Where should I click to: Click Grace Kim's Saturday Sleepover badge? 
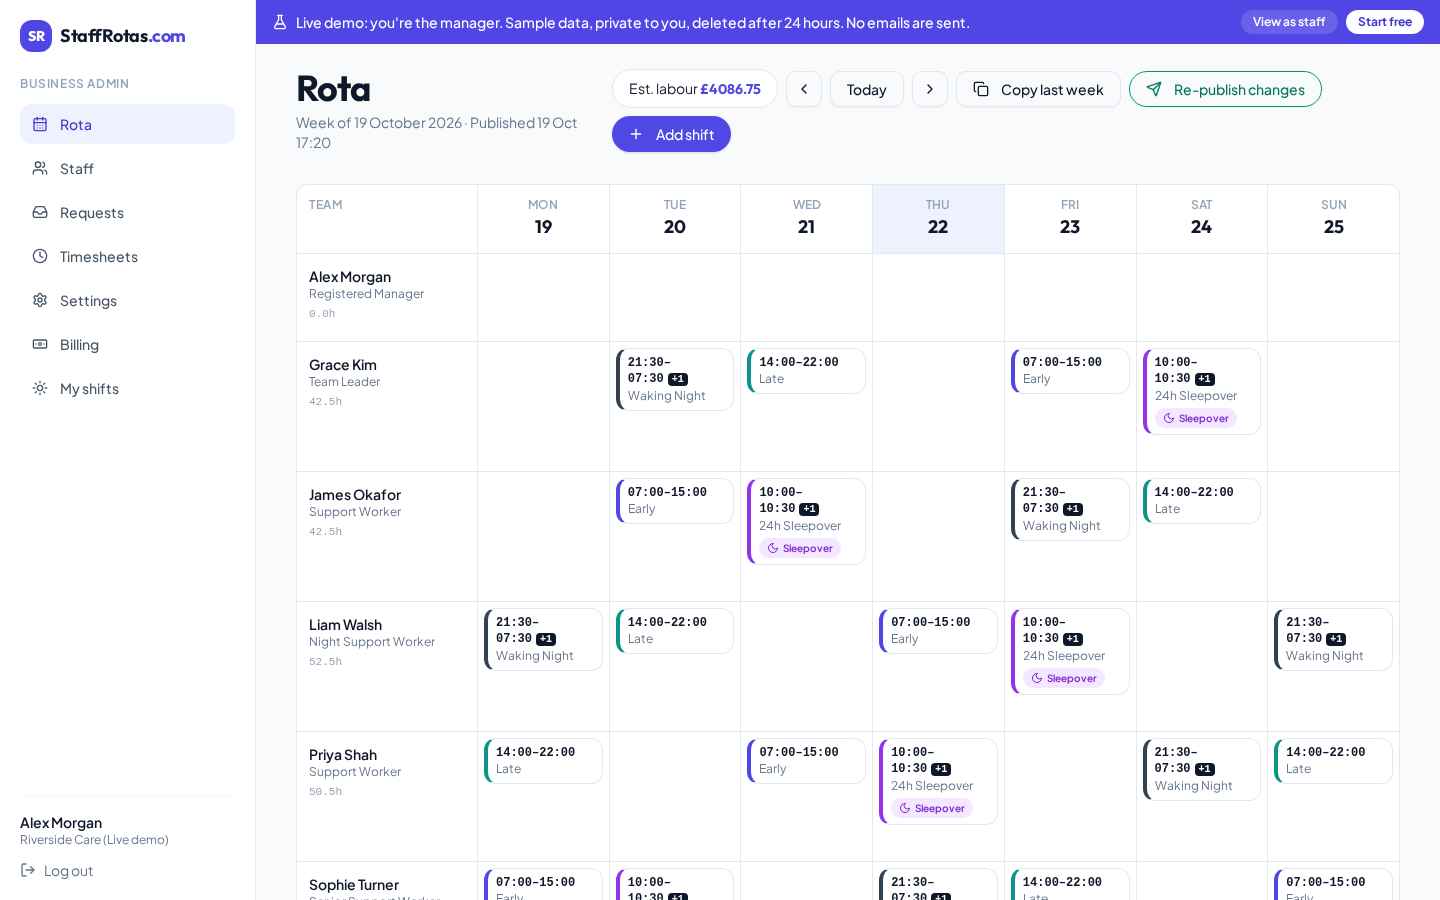point(1196,418)
